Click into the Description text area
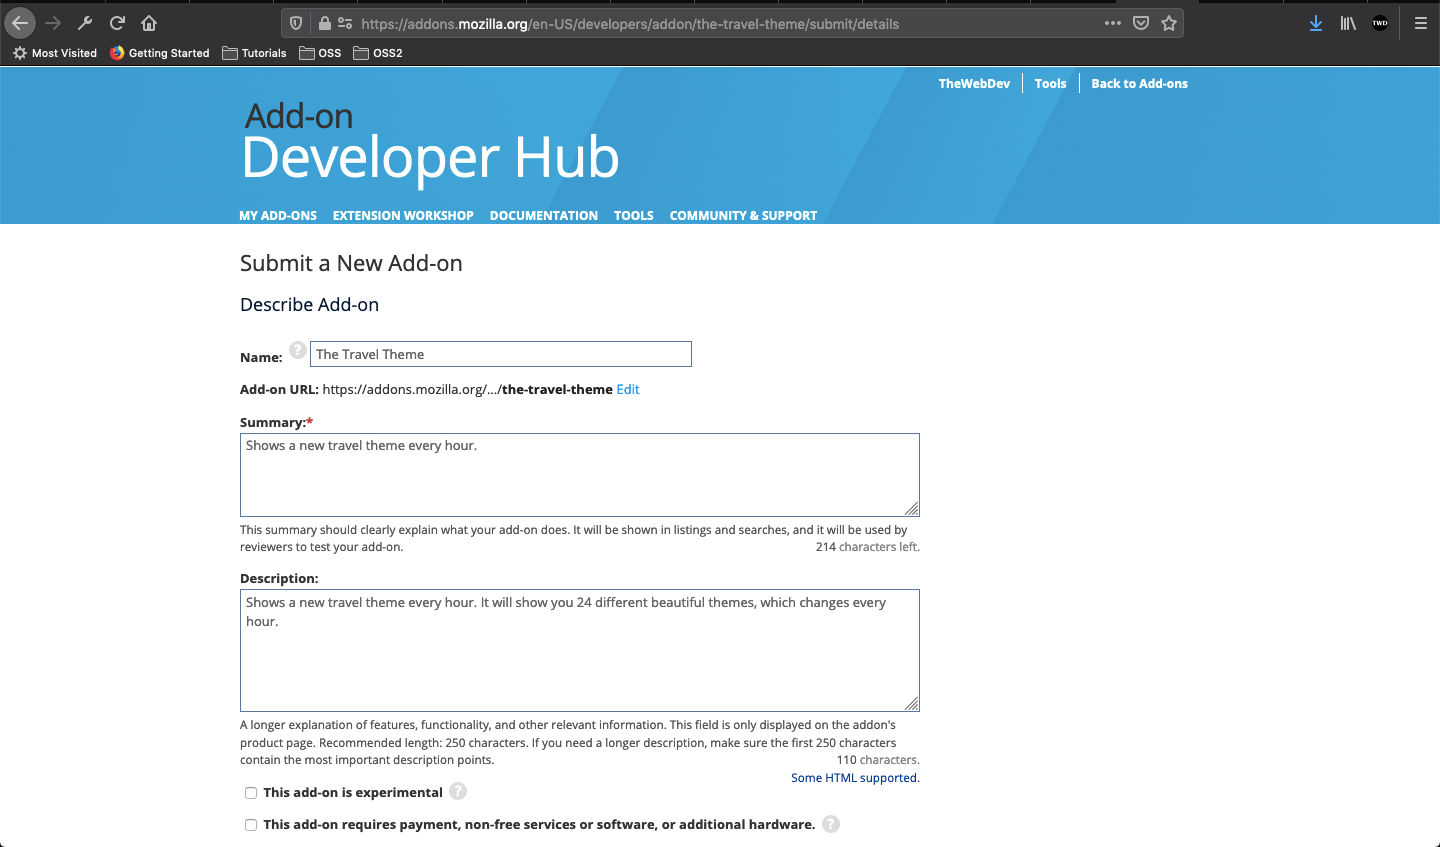 coord(580,650)
